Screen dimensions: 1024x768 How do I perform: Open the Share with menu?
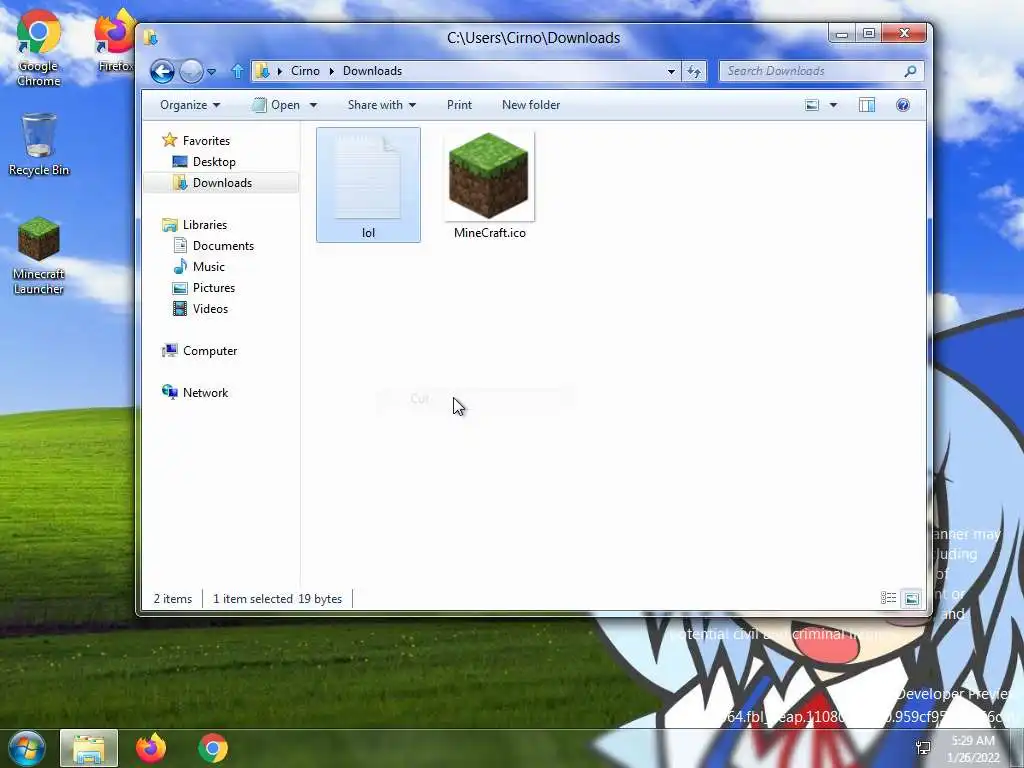[382, 105]
